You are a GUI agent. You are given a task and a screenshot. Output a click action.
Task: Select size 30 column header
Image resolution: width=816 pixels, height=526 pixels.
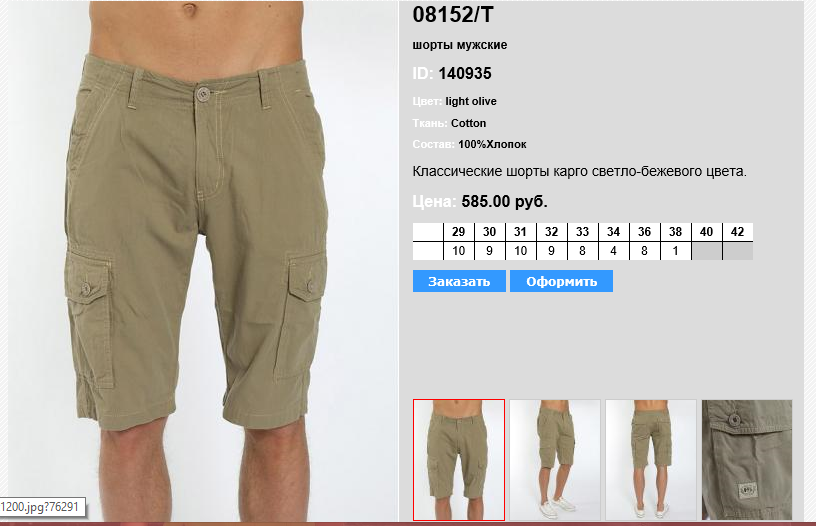pos(489,232)
